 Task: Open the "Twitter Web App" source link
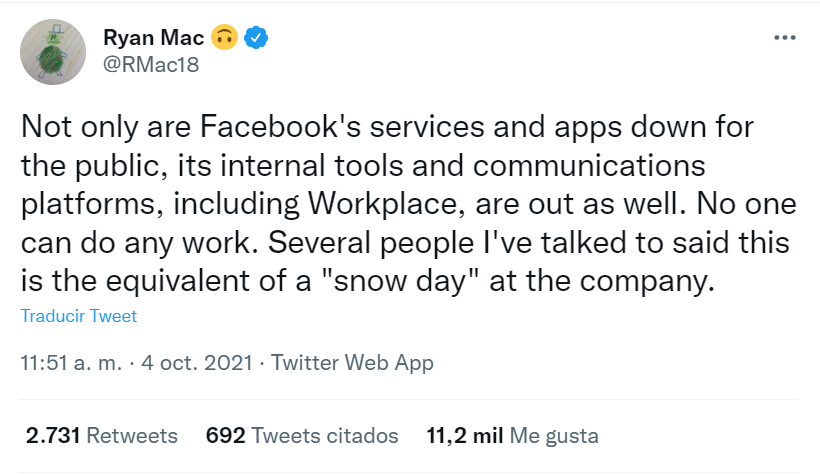[x=352, y=363]
